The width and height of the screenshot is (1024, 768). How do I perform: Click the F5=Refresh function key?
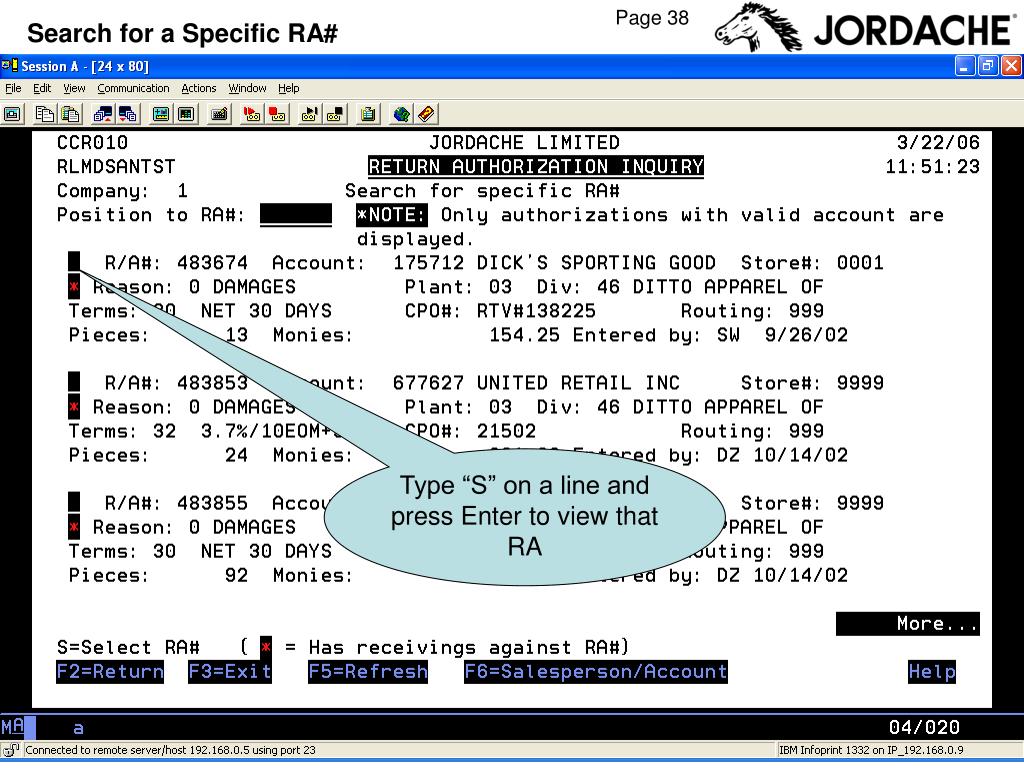[368, 671]
